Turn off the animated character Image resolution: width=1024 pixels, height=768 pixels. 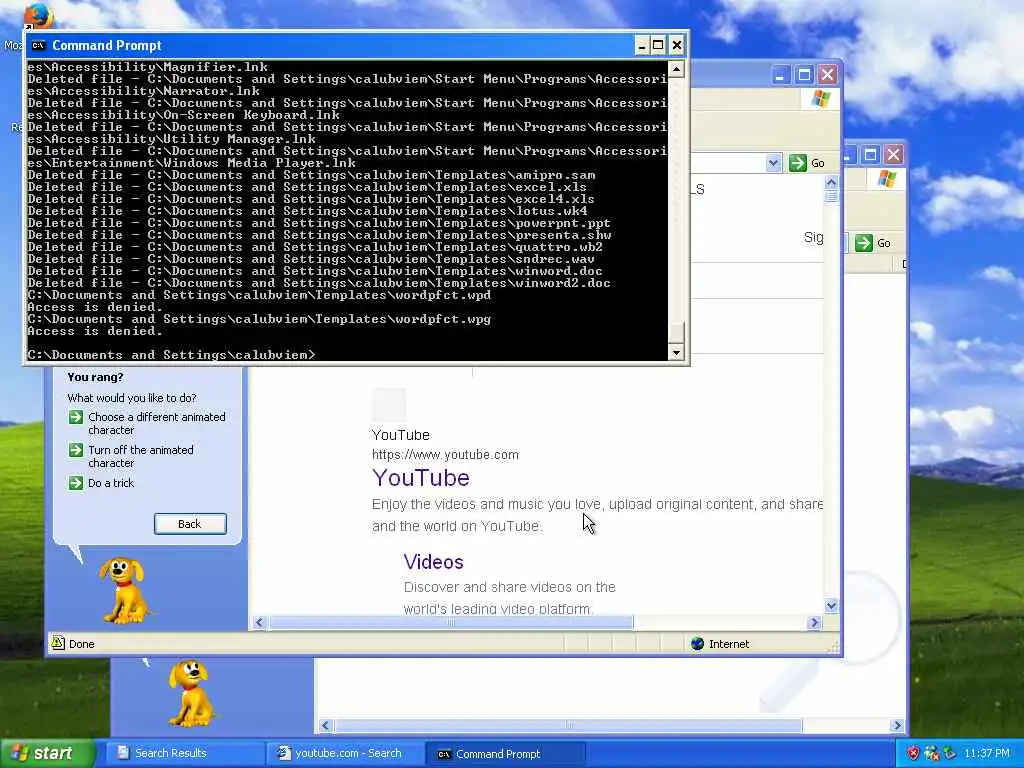click(141, 456)
